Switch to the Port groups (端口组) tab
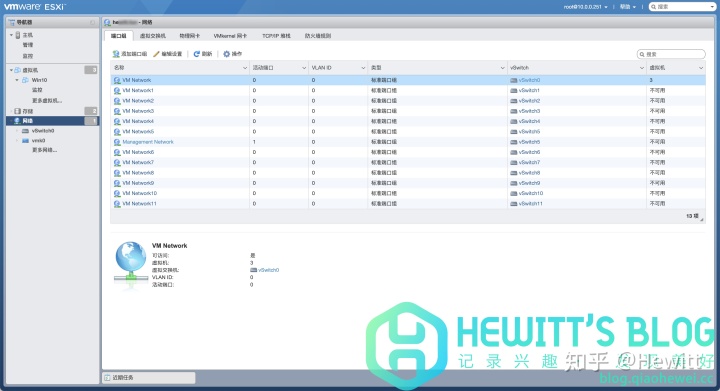The height and width of the screenshot is (391, 720). (118, 36)
